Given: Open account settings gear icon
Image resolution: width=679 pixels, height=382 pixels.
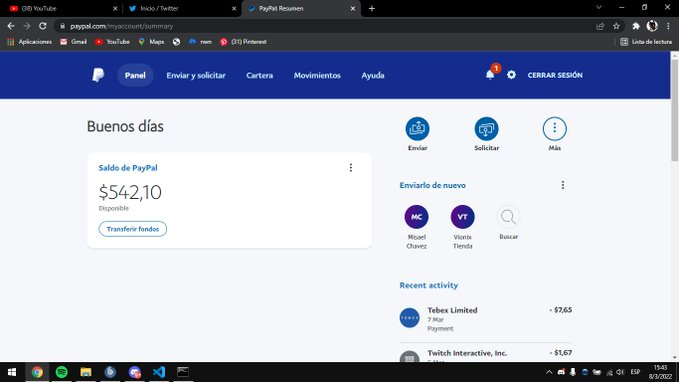Looking at the screenshot, I should (x=511, y=75).
